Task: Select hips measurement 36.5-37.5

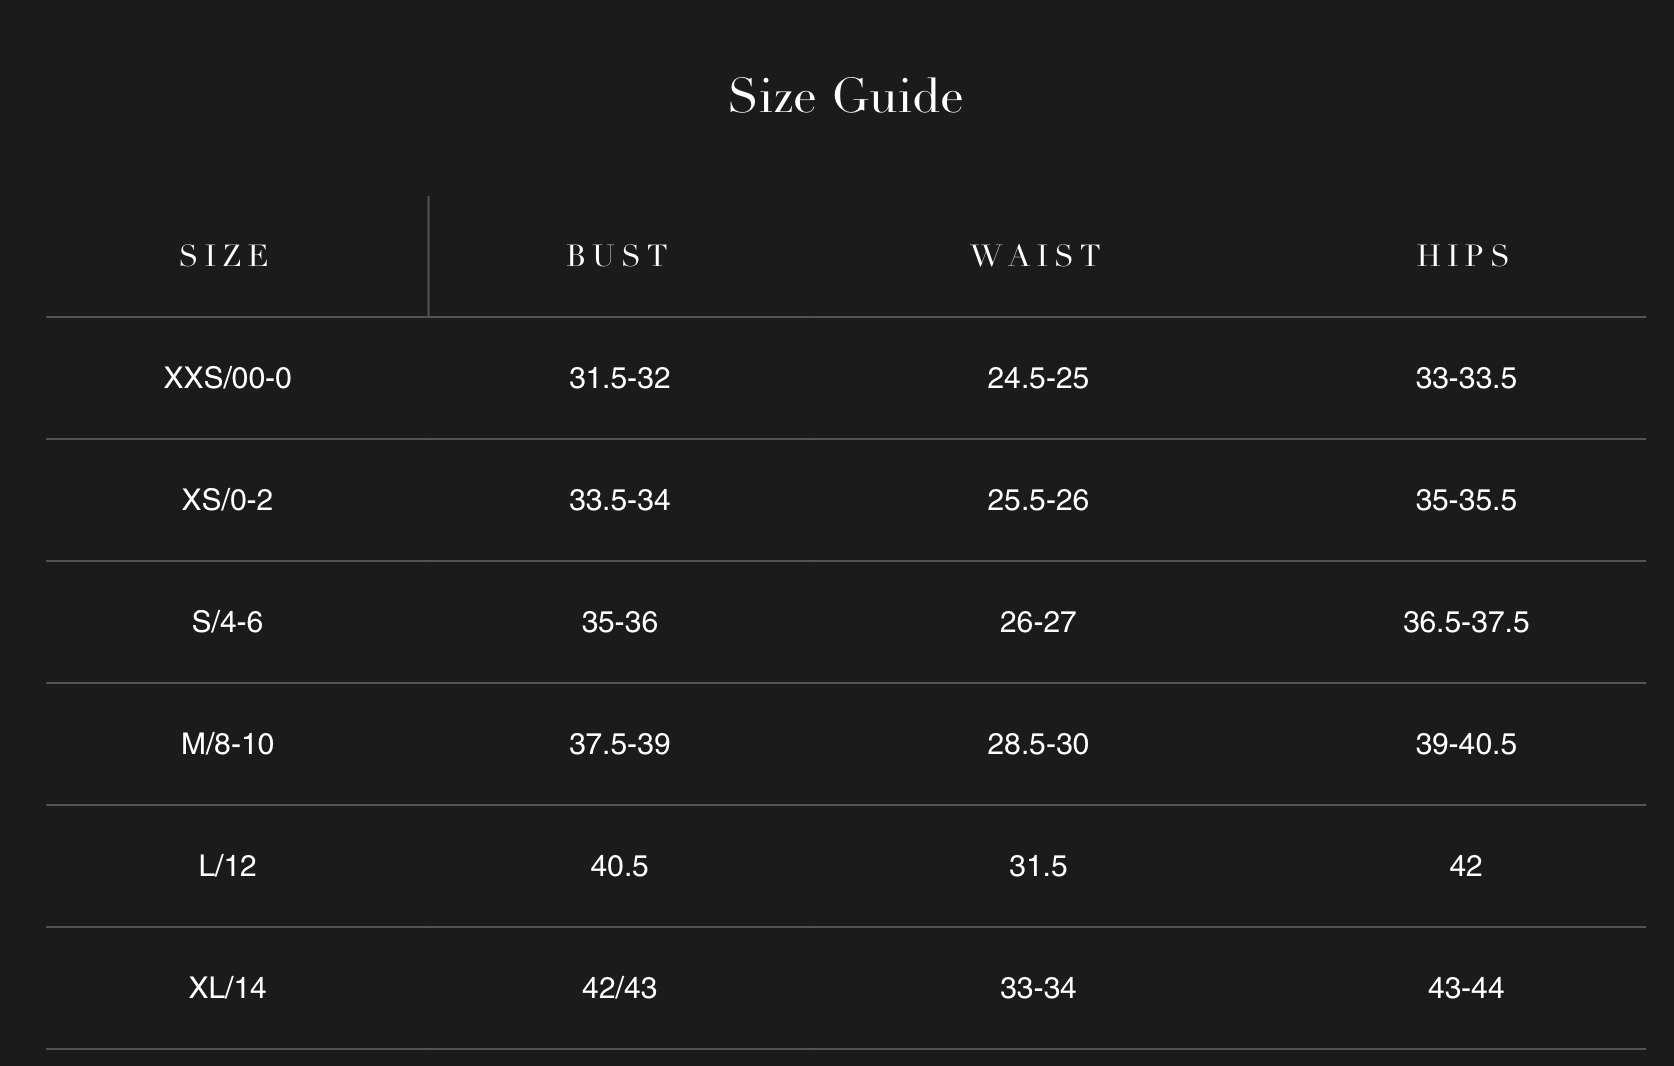Action: click(x=1465, y=622)
